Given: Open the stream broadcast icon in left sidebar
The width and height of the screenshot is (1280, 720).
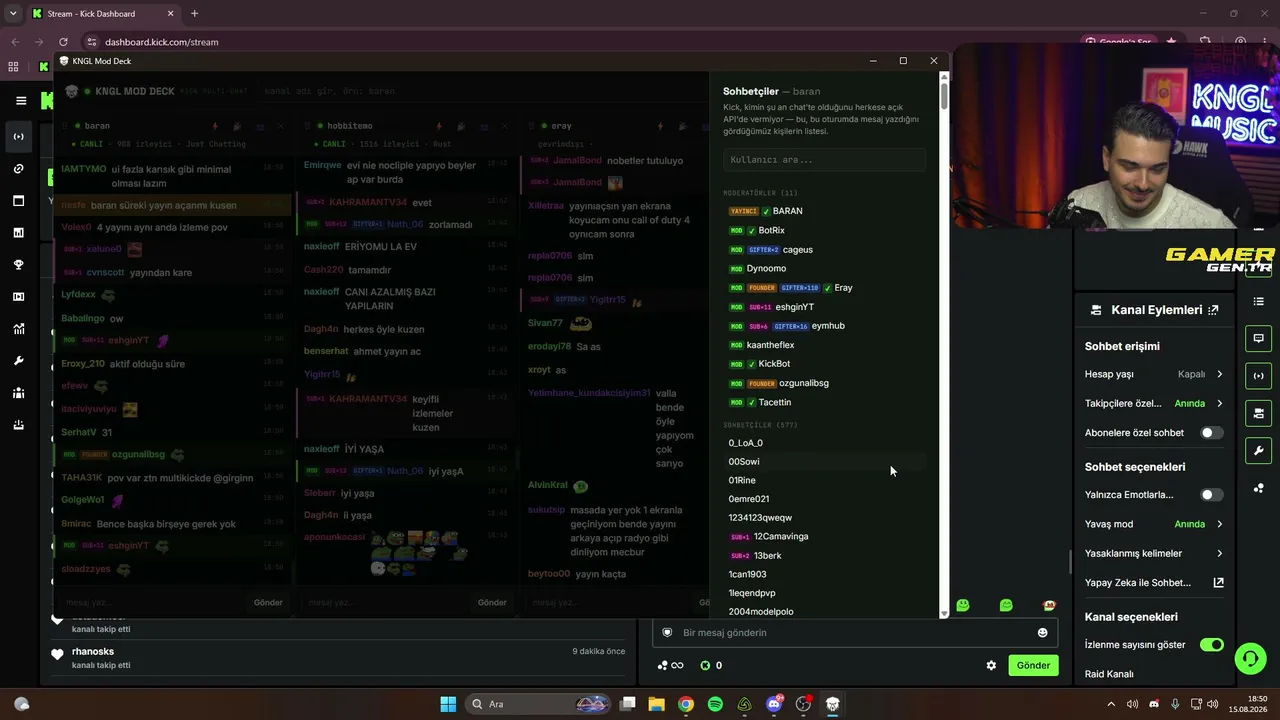Looking at the screenshot, I should click(18, 136).
